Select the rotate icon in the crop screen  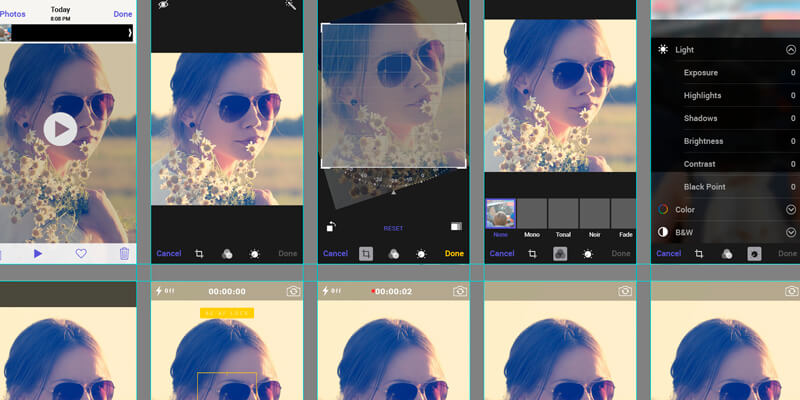coord(331,227)
